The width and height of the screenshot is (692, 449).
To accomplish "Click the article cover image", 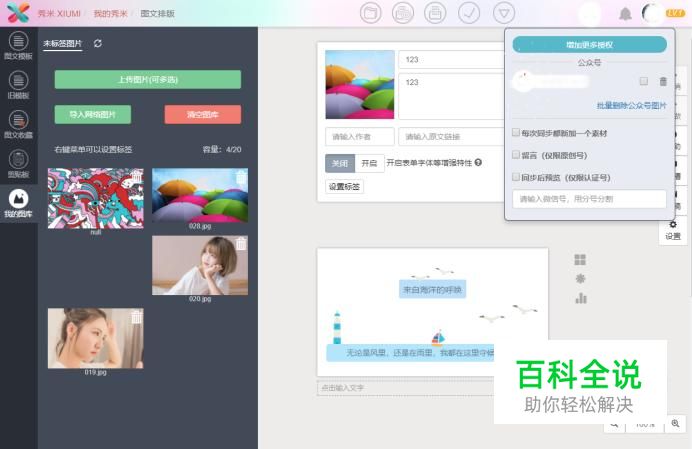I will pyautogui.click(x=360, y=84).
